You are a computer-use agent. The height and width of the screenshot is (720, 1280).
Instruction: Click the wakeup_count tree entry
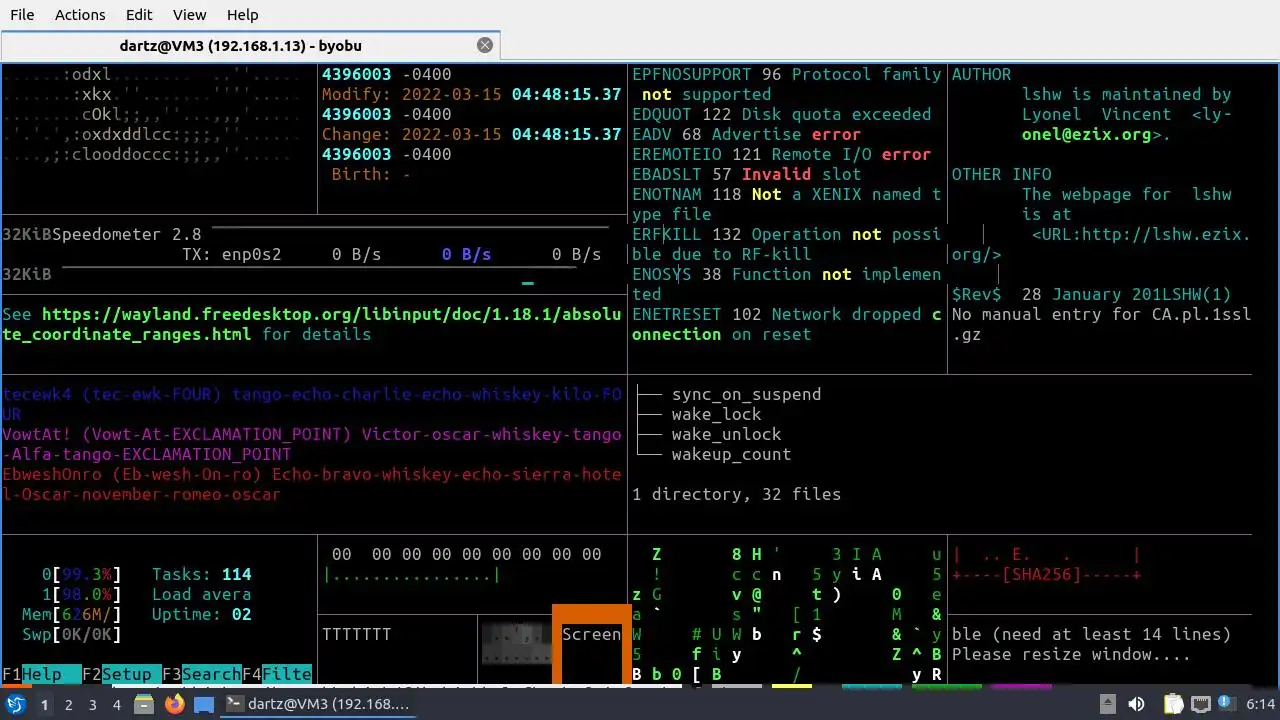click(x=731, y=454)
